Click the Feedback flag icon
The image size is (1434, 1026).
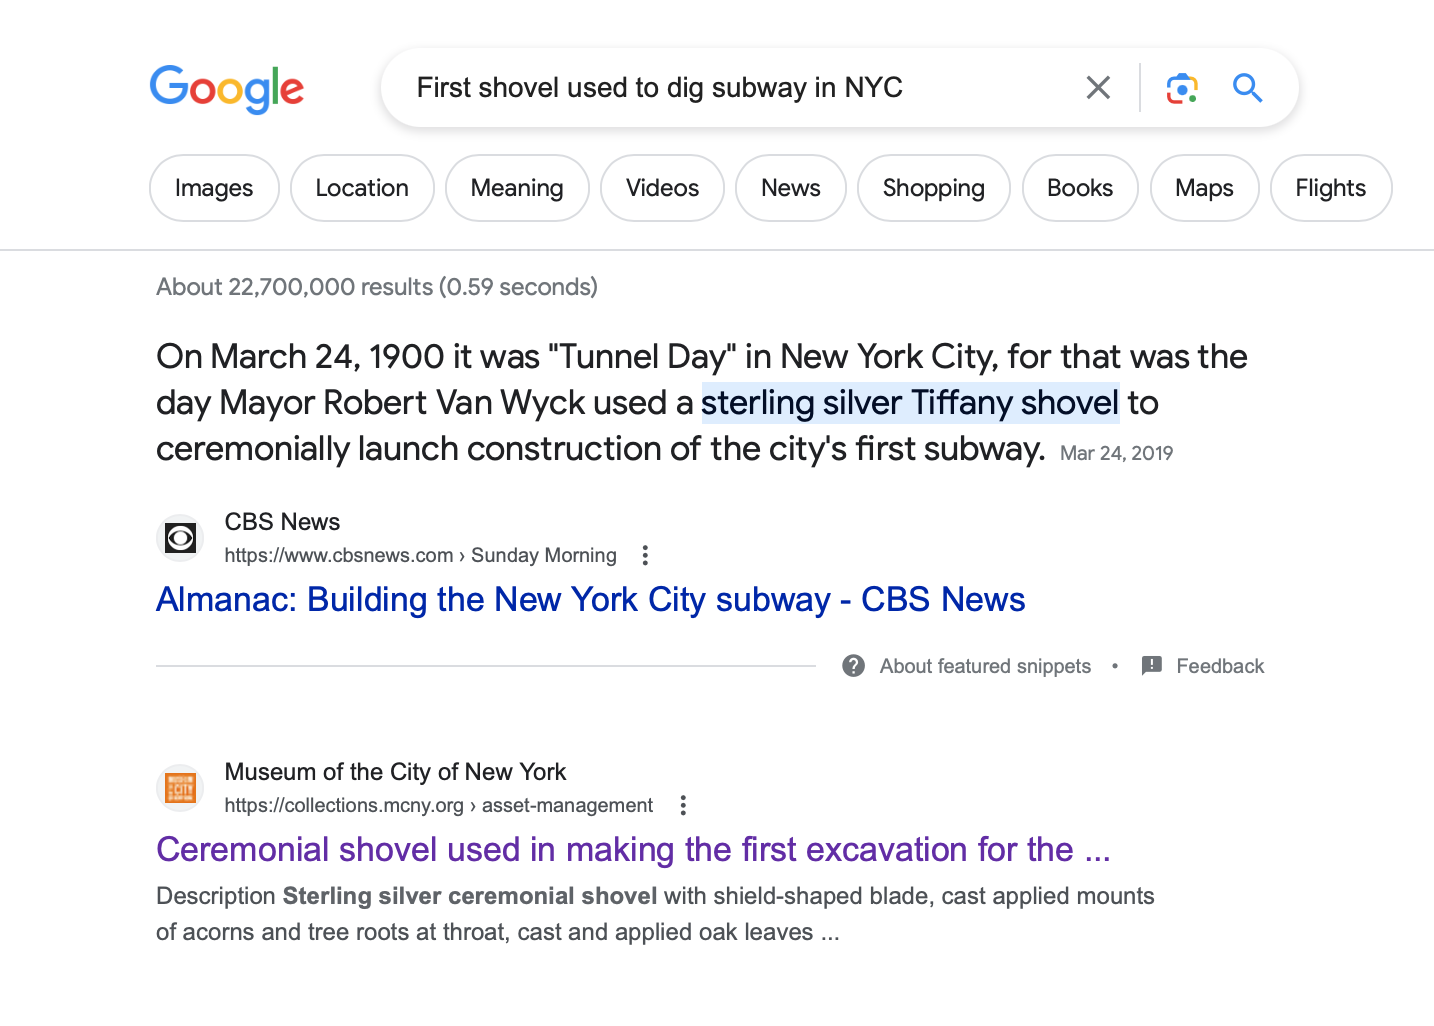coord(1152,666)
